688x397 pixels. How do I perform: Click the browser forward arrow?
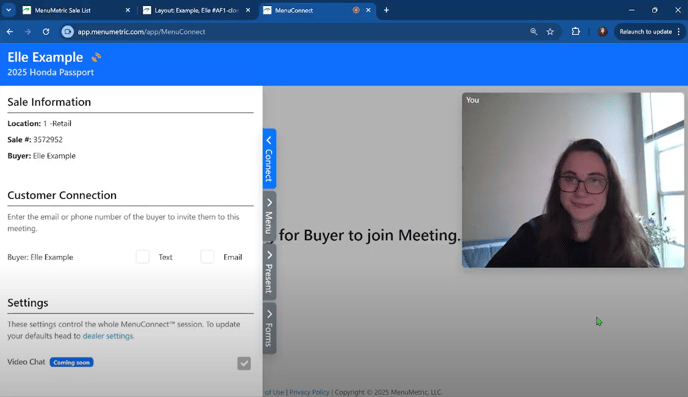[x=28, y=32]
